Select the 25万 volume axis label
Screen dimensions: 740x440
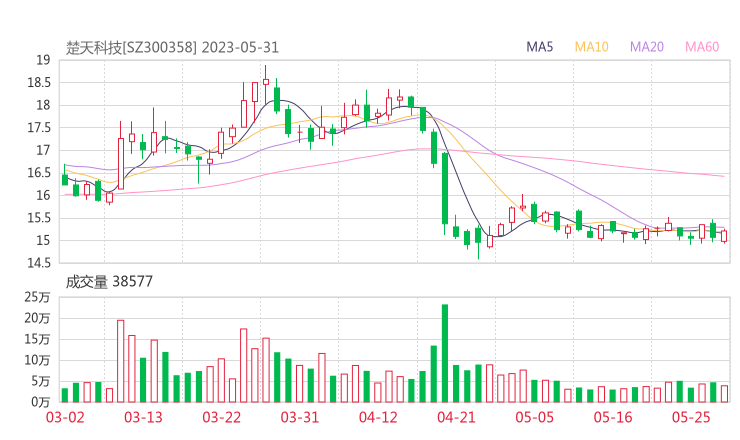[x=37, y=297]
